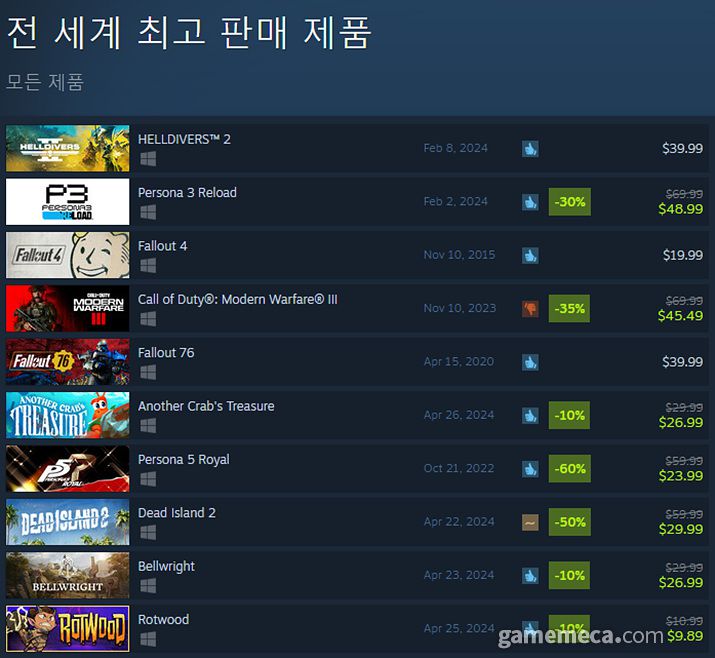Select the Dead Island 2 banner image
Screen dimensions: 715x658
tap(67, 522)
